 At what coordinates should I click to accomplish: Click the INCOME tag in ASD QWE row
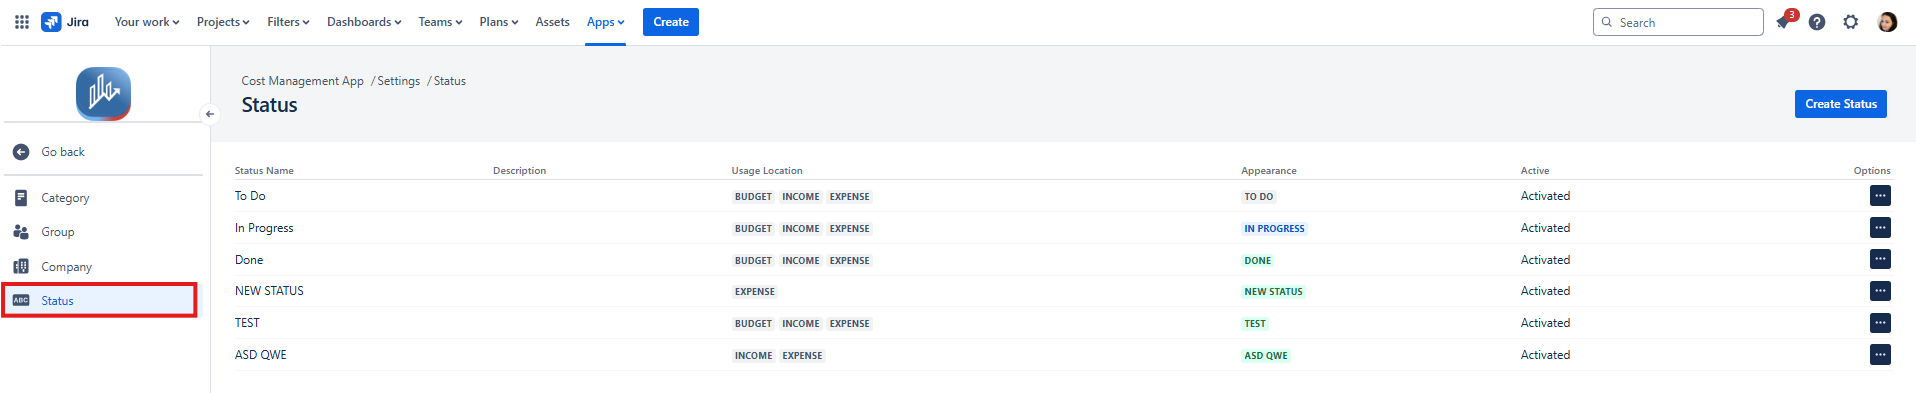pos(753,356)
